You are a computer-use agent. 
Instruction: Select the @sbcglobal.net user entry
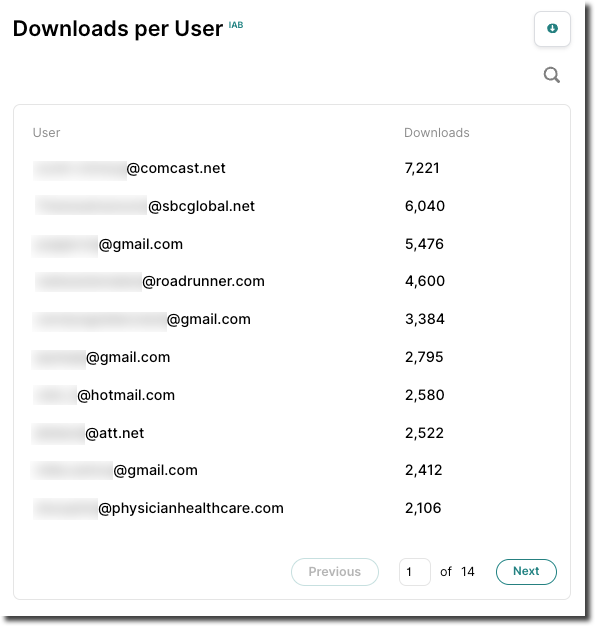[x=145, y=206]
